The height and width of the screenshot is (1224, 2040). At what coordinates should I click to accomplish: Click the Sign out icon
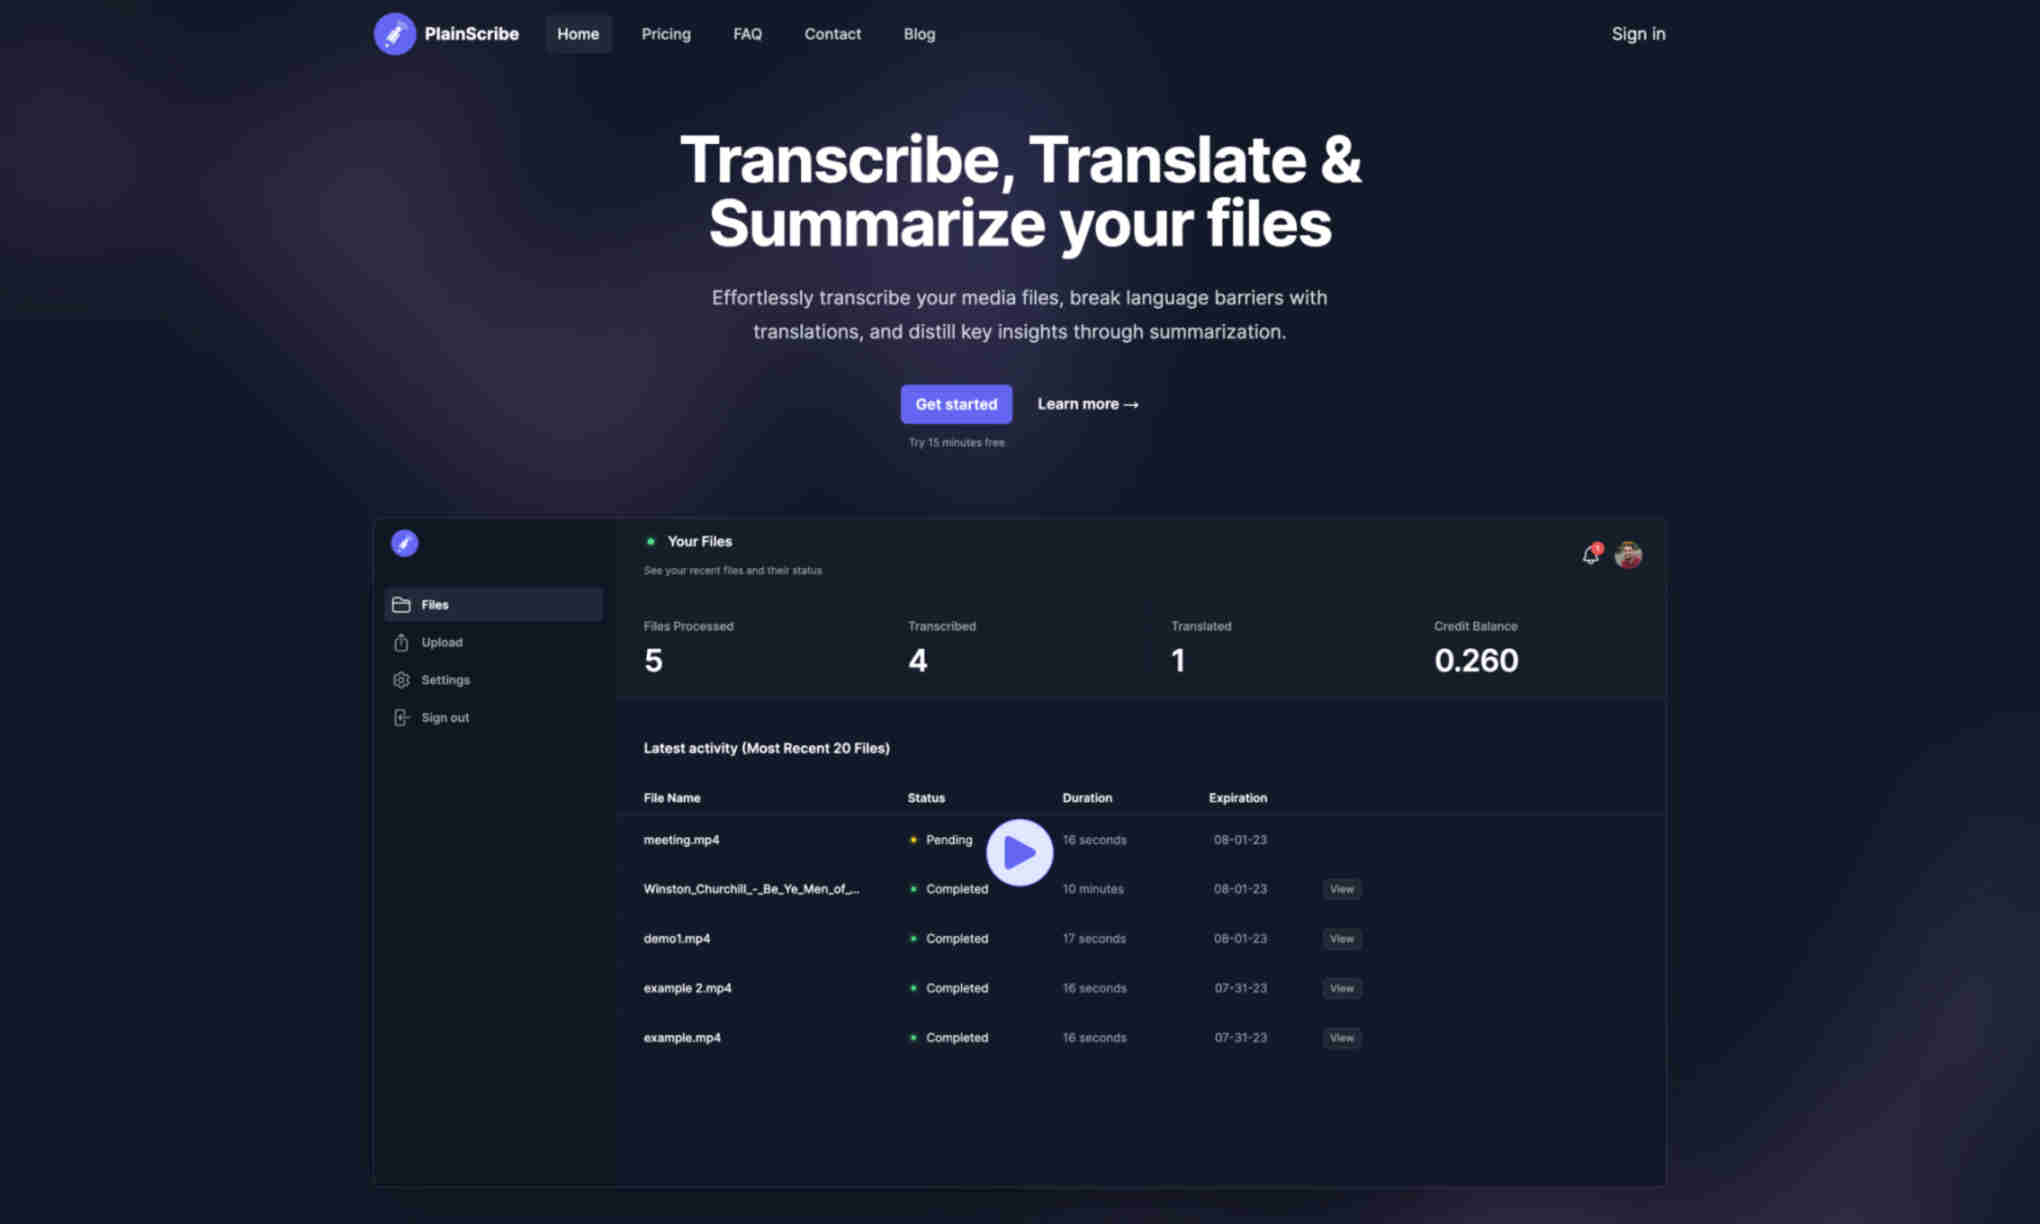[401, 718]
